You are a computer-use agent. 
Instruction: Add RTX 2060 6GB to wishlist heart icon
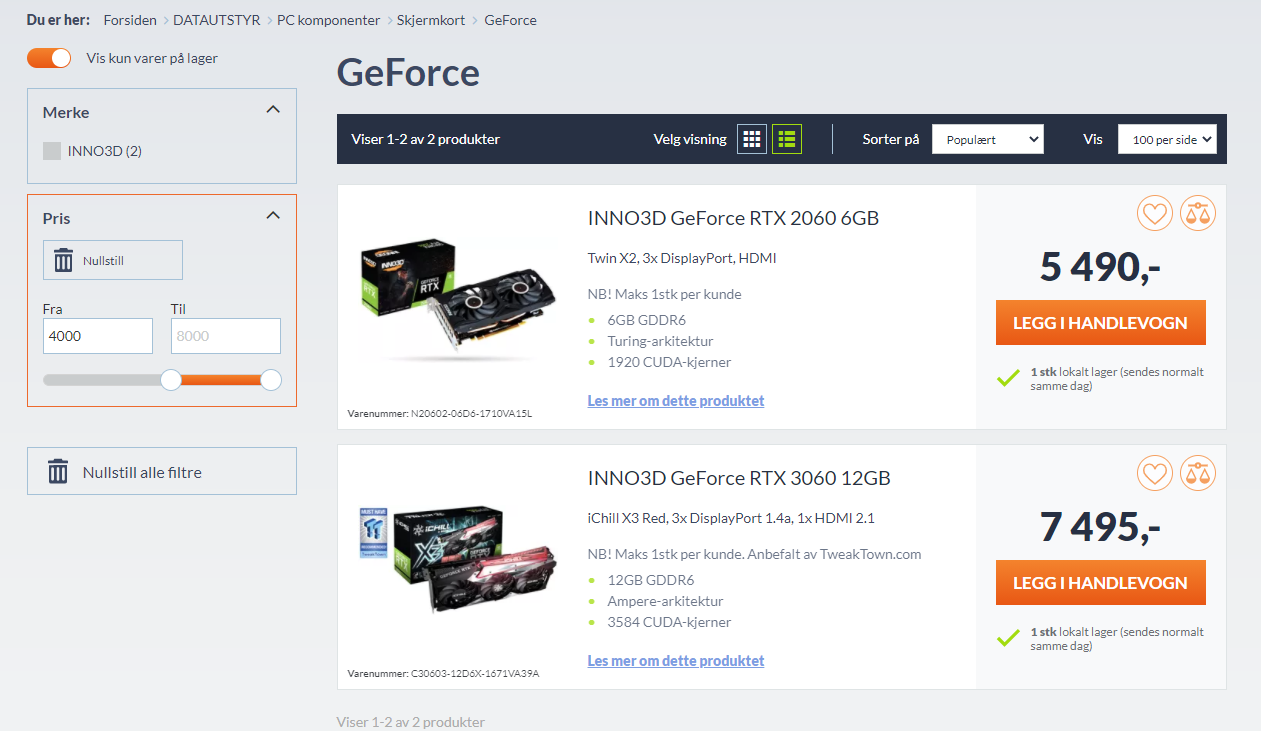[x=1155, y=213]
